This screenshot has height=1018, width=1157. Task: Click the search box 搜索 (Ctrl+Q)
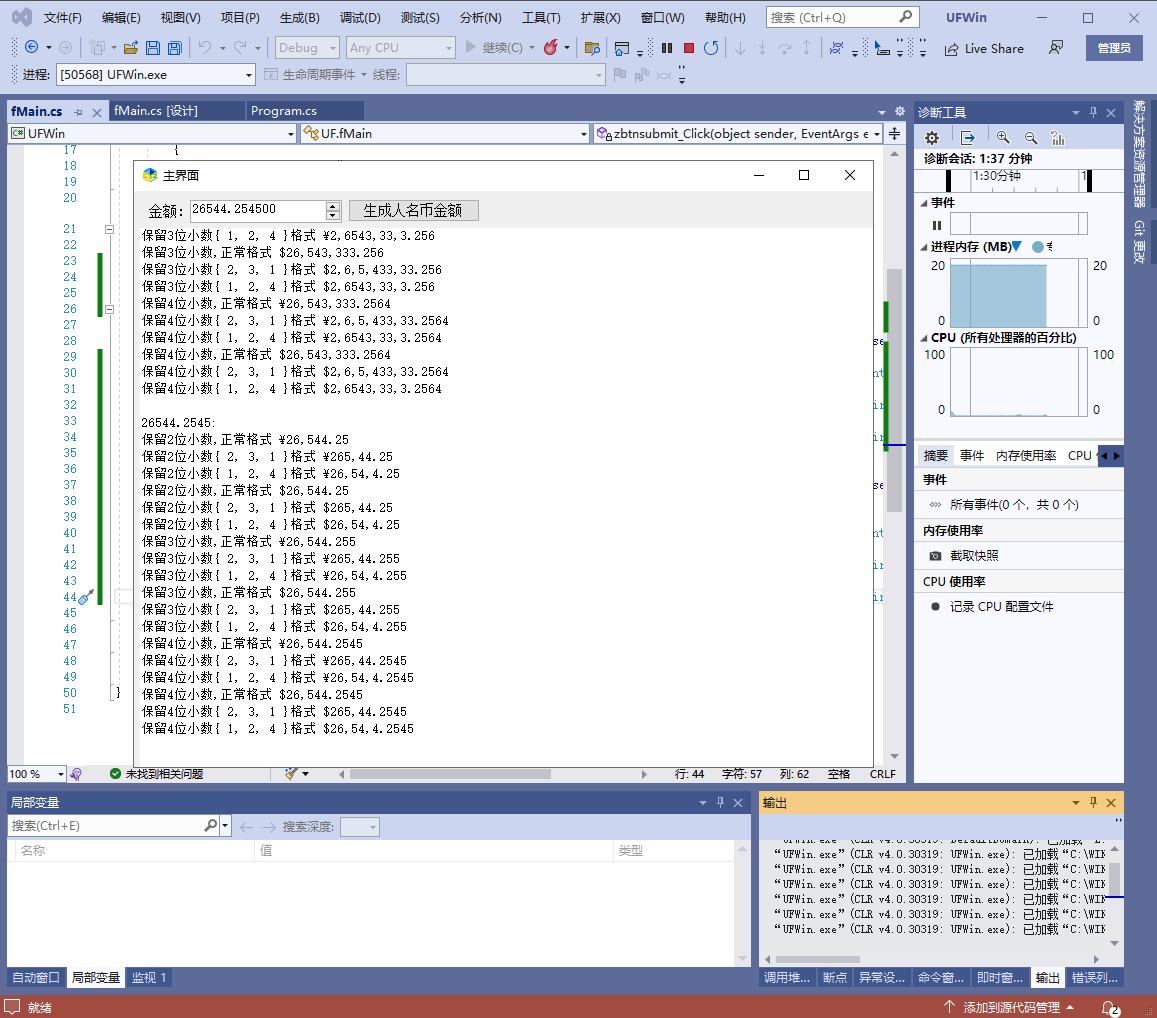pos(841,17)
